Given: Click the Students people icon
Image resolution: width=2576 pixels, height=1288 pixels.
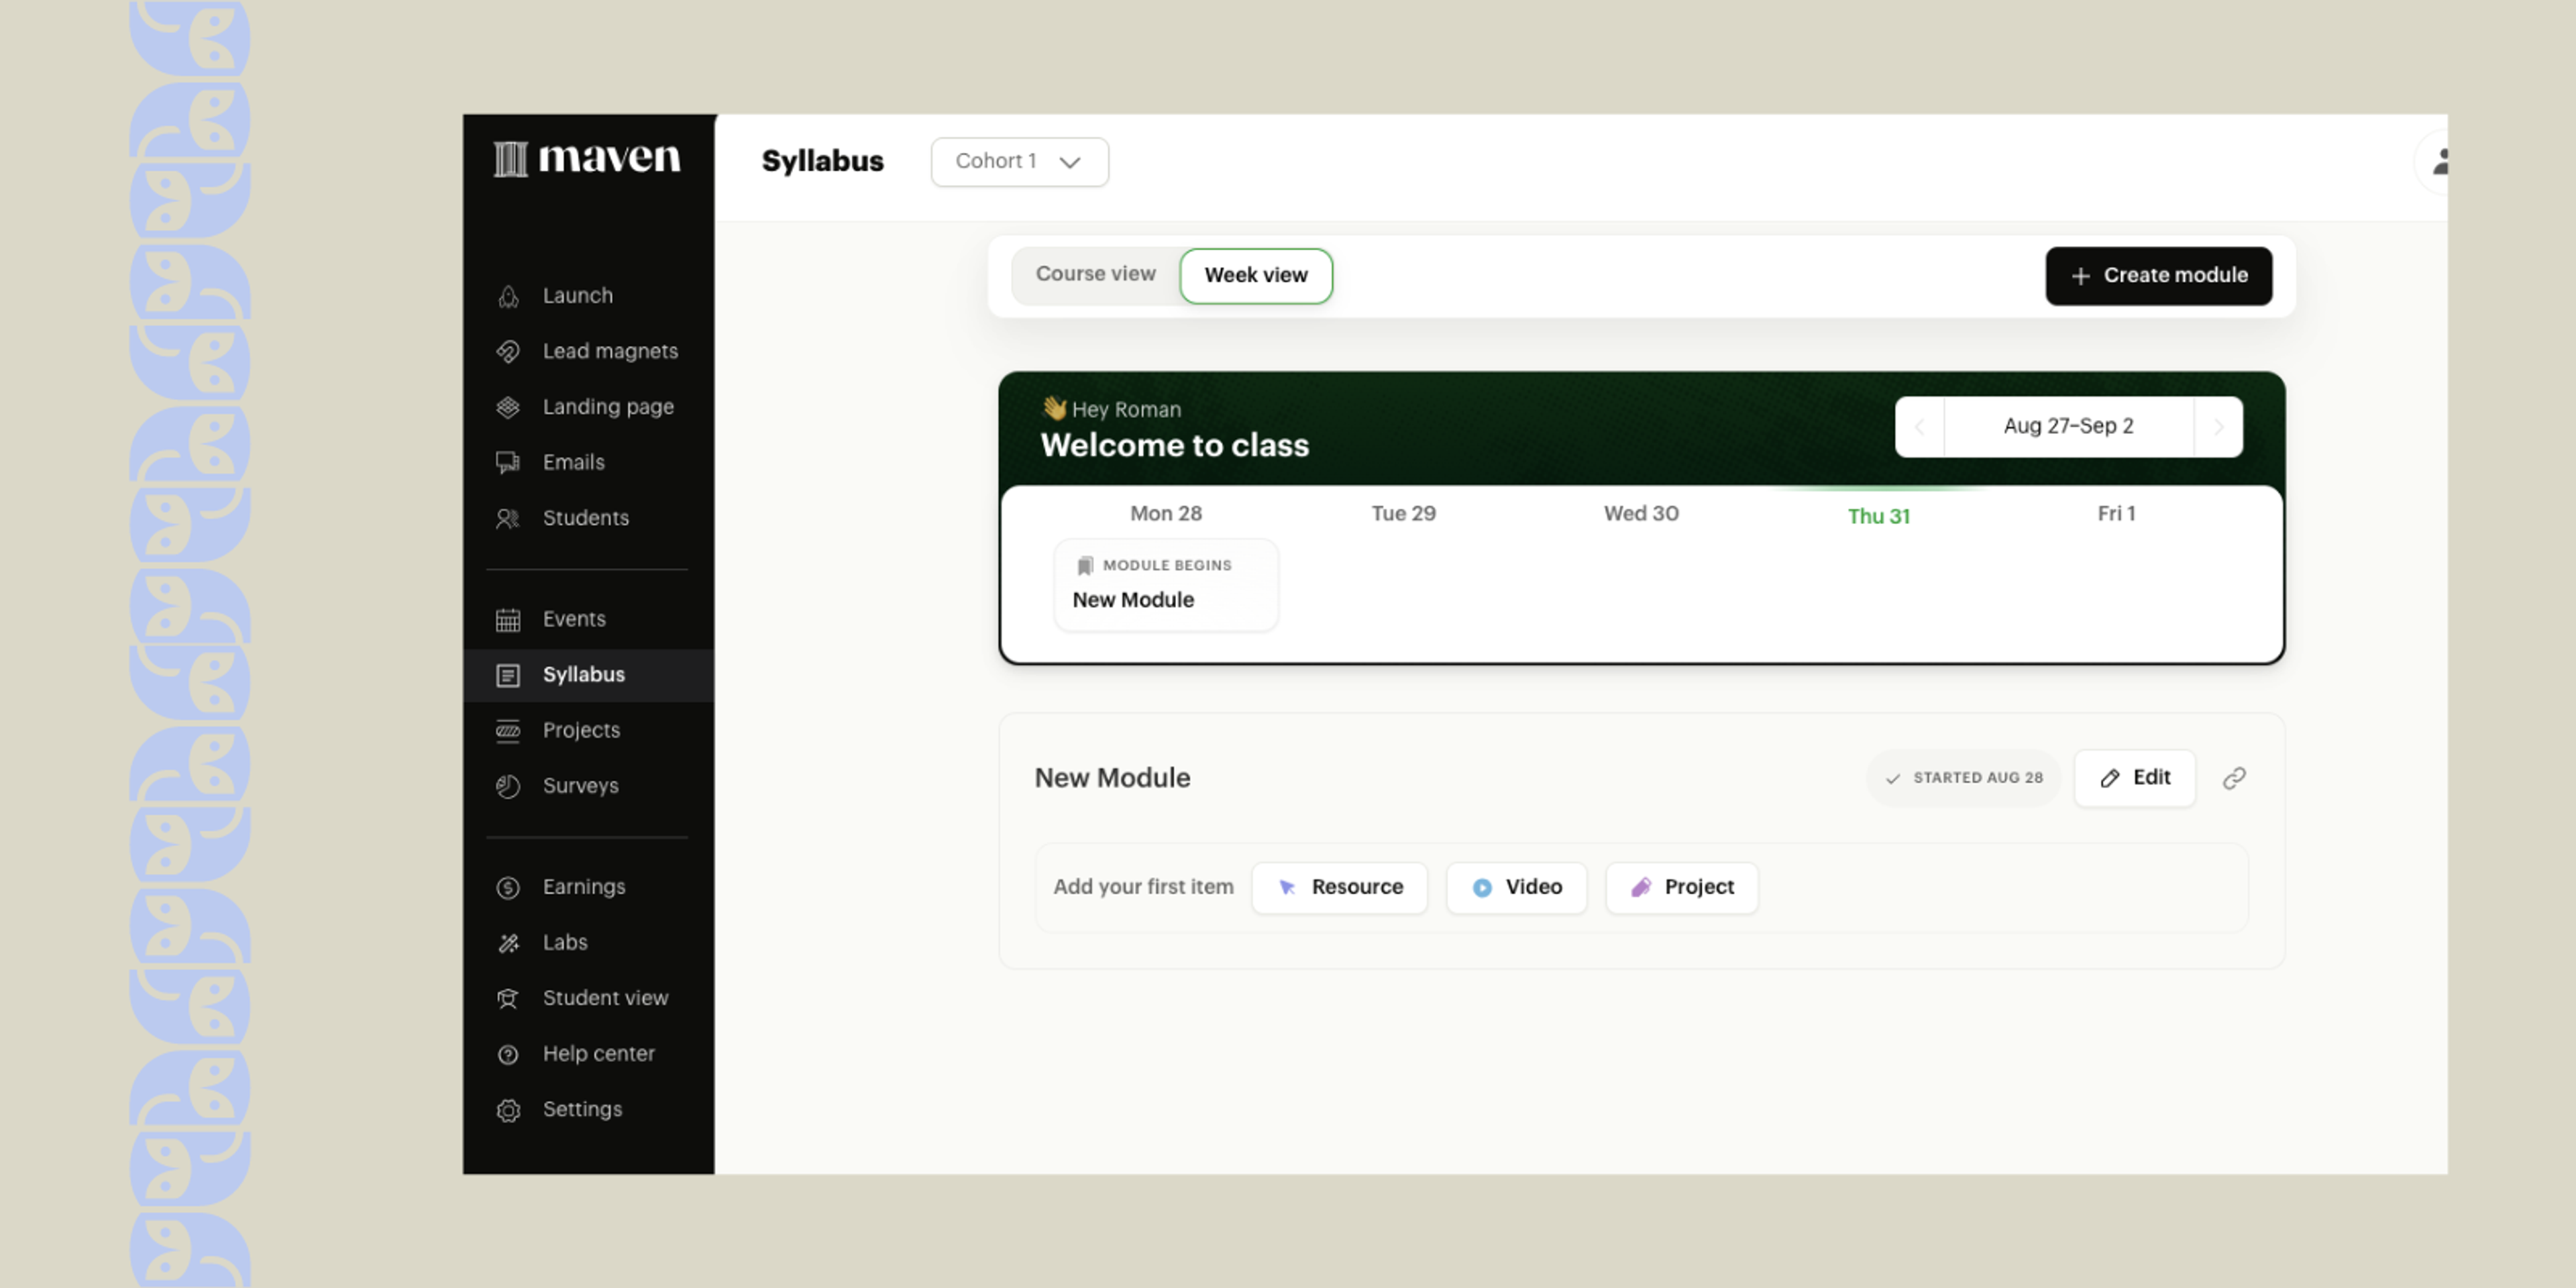Looking at the screenshot, I should pos(508,518).
